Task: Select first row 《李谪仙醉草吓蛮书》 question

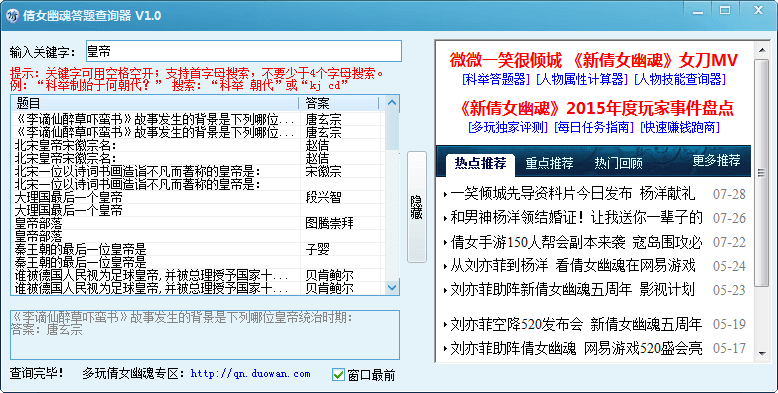Action: (x=198, y=120)
